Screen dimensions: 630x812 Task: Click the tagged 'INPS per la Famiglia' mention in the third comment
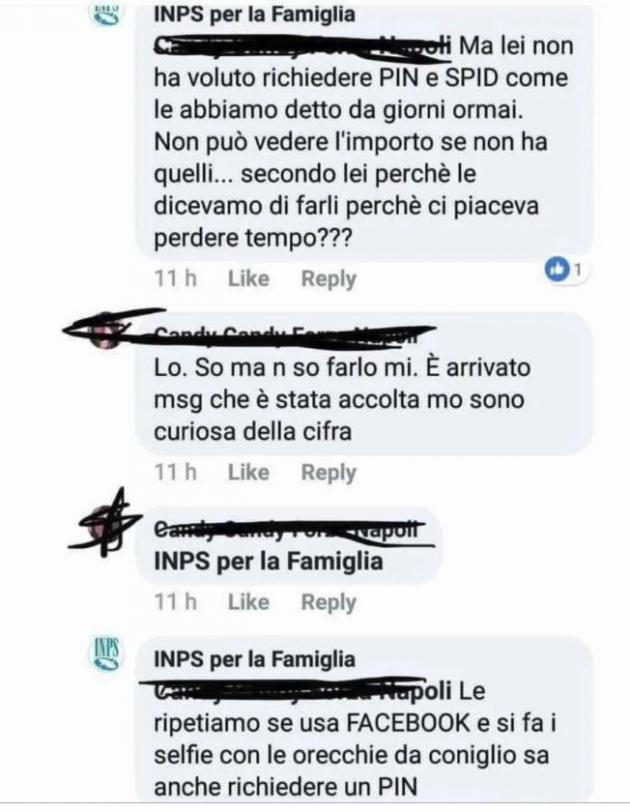coord(268,561)
